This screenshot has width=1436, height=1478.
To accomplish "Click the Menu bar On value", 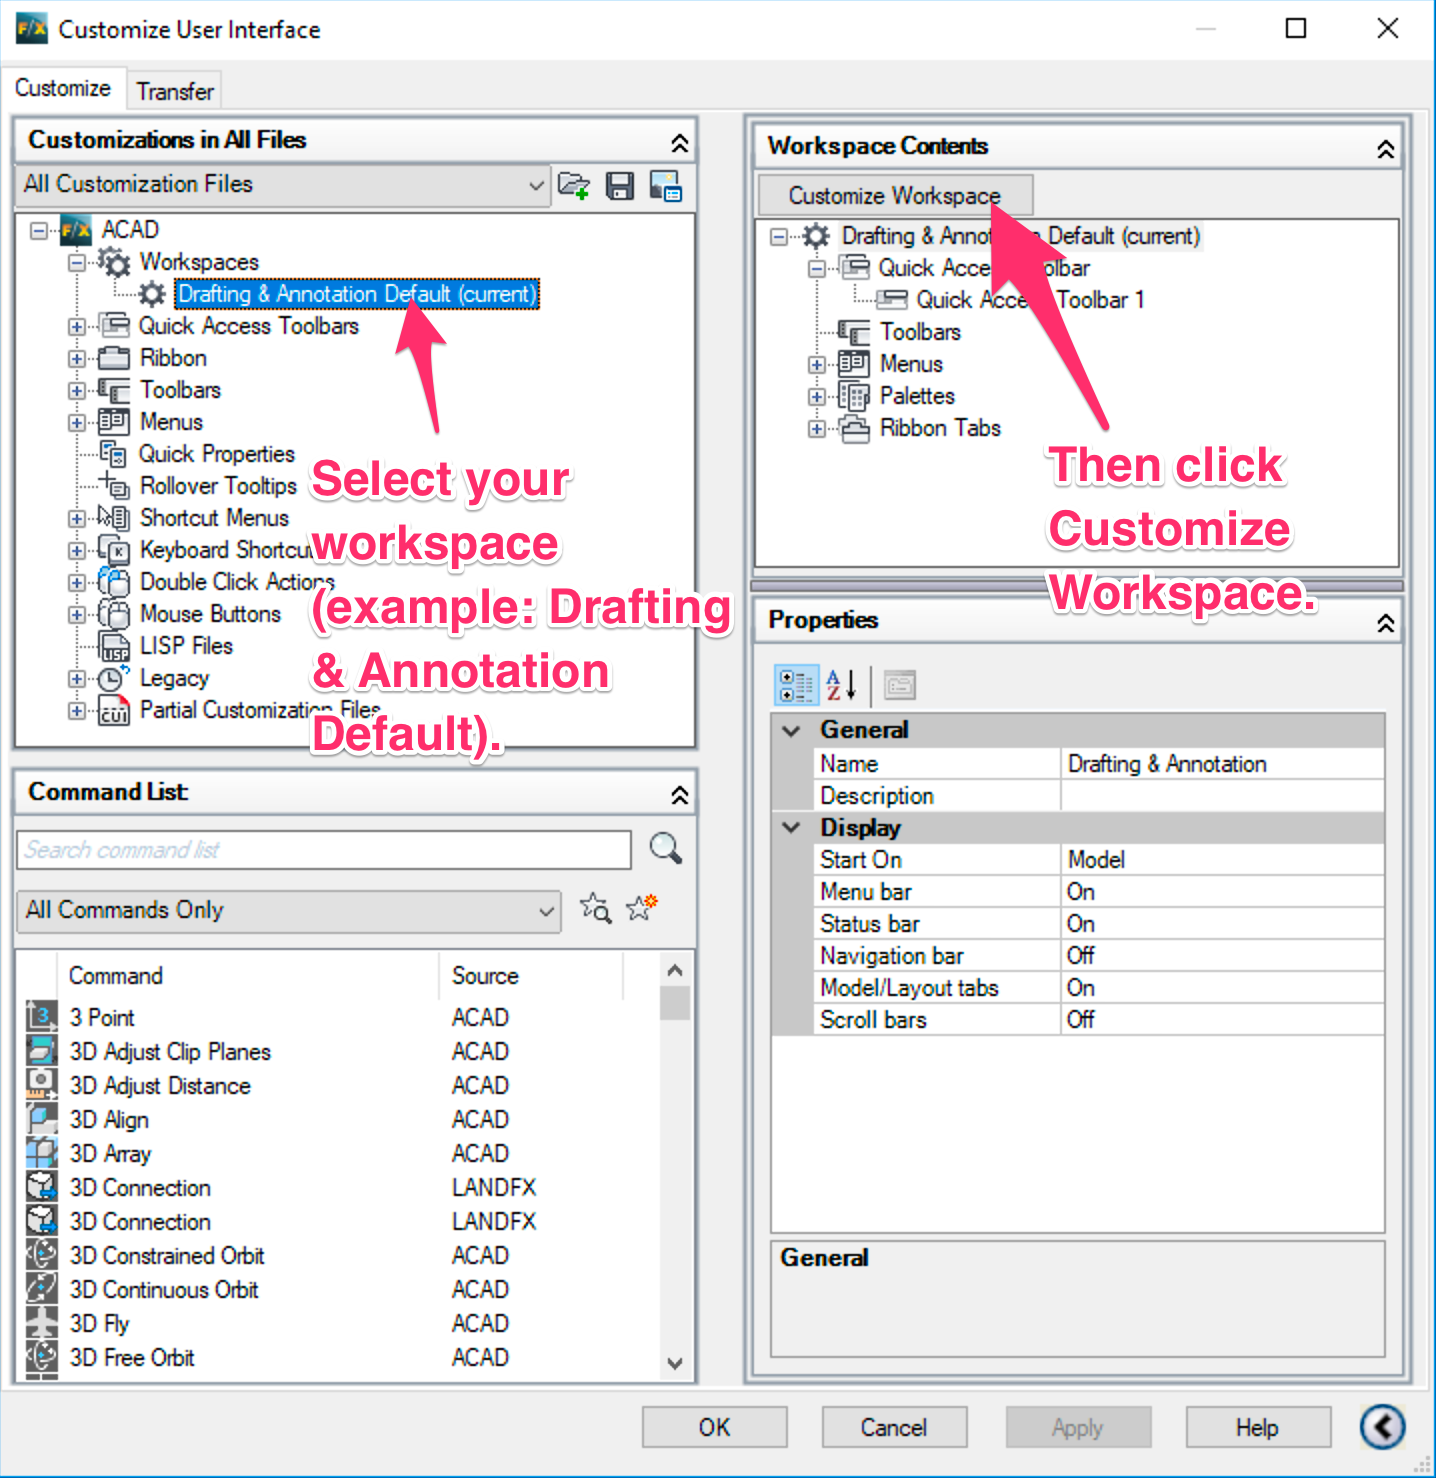I will pyautogui.click(x=1222, y=892).
